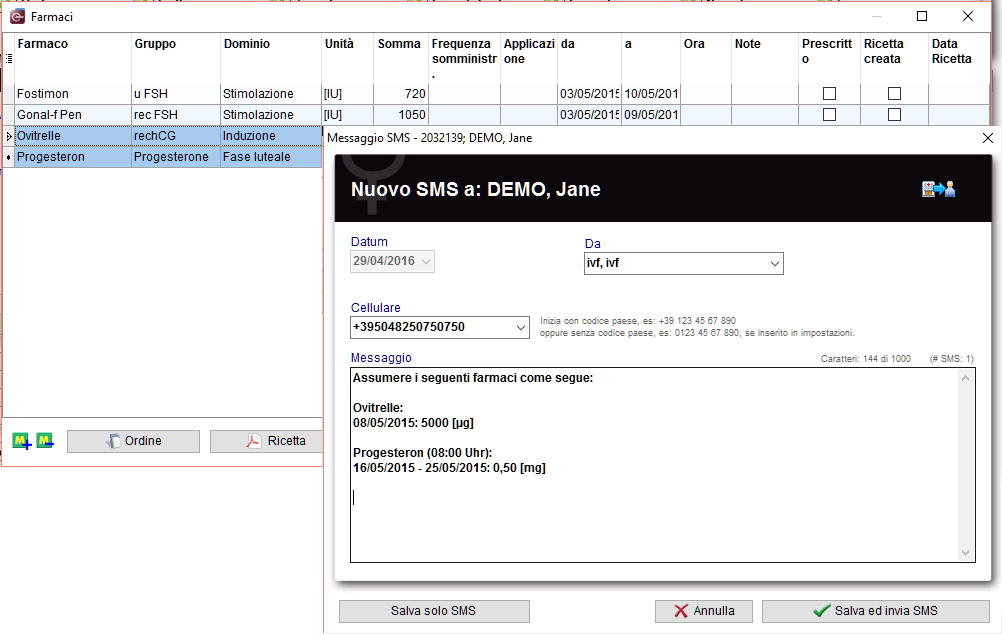
Task: Click the rec FSH group cell
Action: tap(176, 114)
